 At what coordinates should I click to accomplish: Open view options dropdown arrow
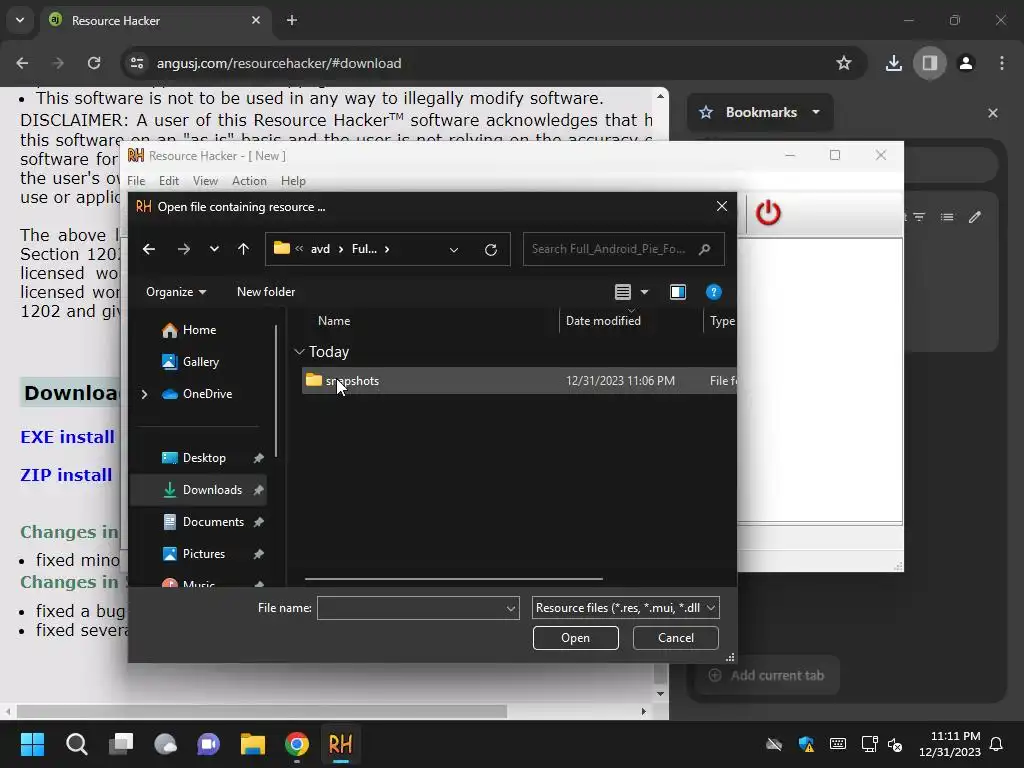tap(645, 292)
